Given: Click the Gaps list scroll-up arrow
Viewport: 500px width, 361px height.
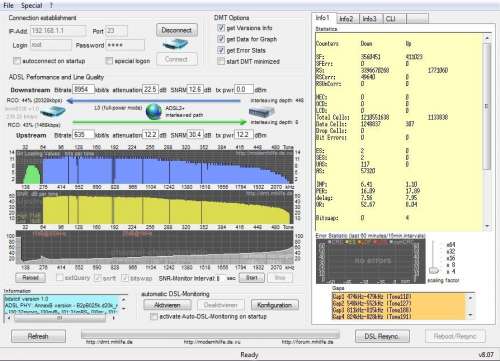Looking at the screenshot, I should click(471, 298).
